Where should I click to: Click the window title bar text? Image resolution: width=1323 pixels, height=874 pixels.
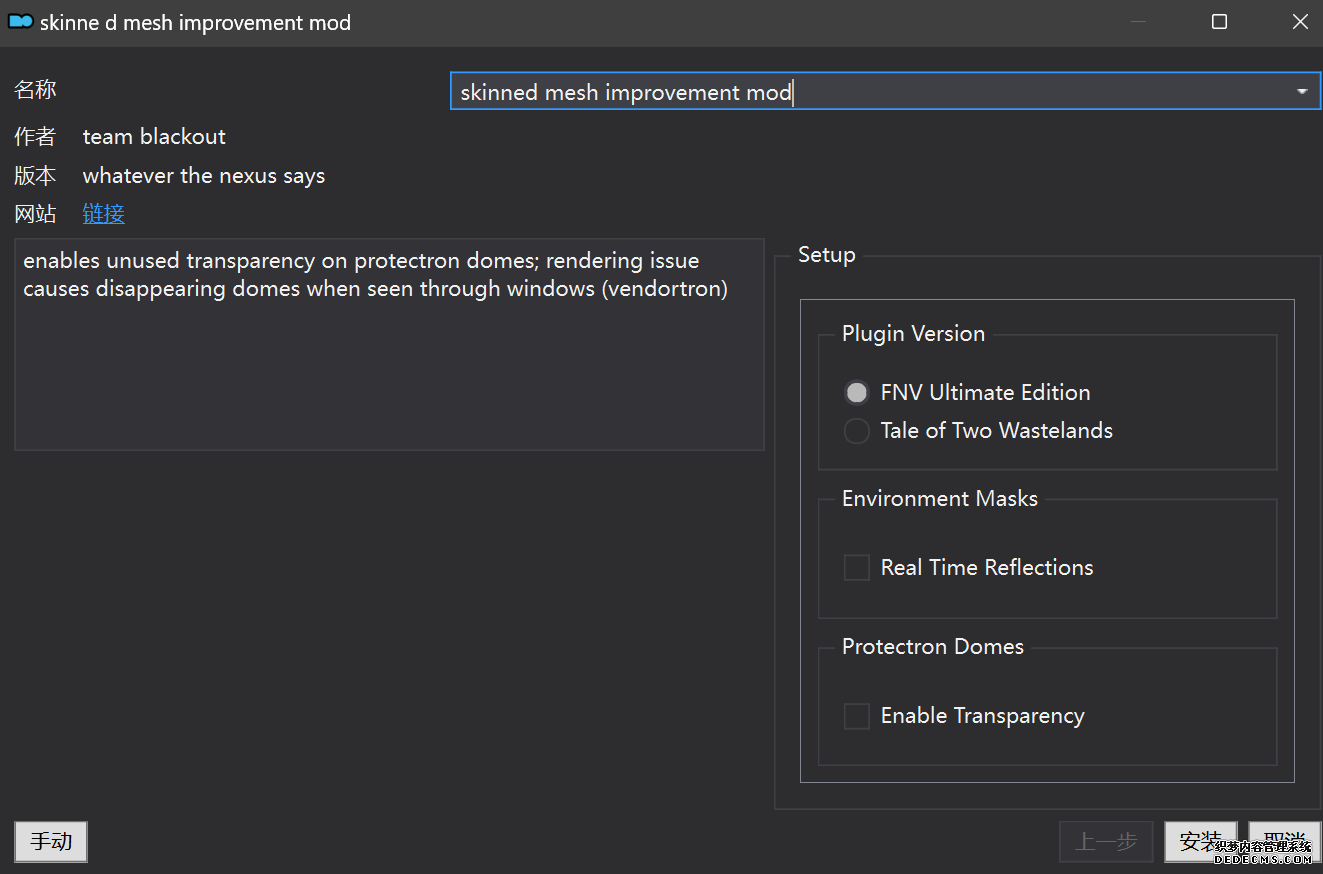[x=195, y=22]
